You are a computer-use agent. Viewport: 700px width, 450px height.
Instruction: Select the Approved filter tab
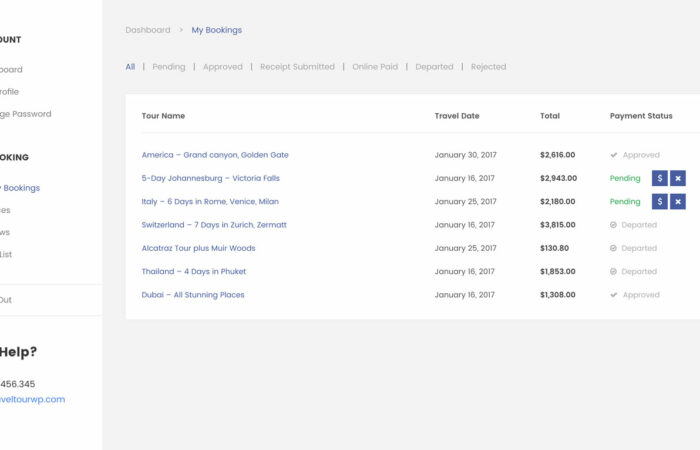[222, 67]
